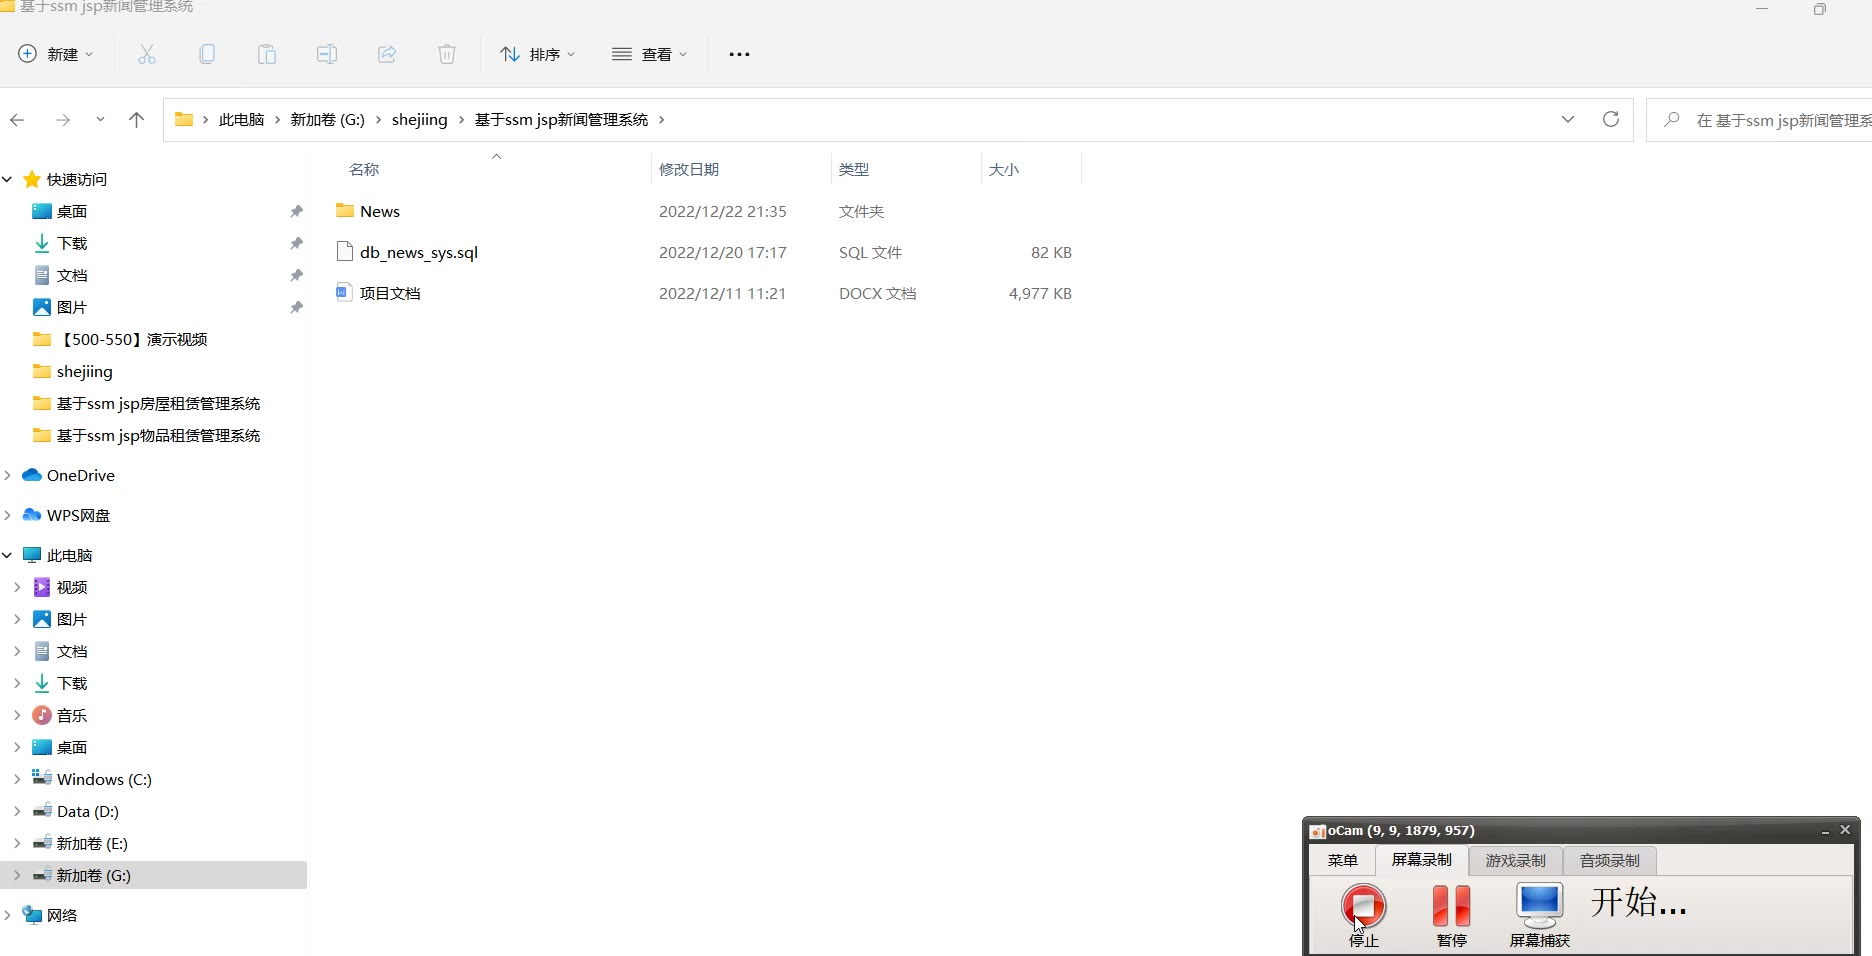Click oCam 屏幕捕获 screen capture icon
Viewport: 1872px width, 956px height.
1540,914
